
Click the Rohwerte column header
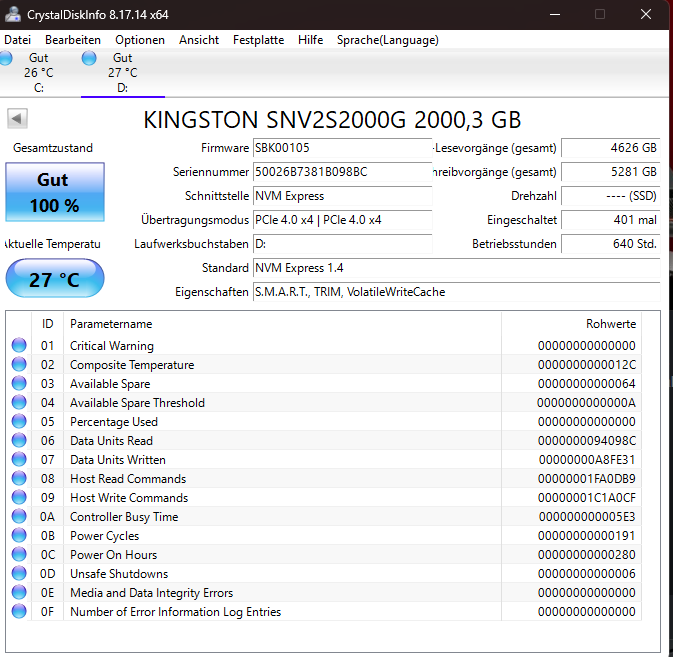571,324
